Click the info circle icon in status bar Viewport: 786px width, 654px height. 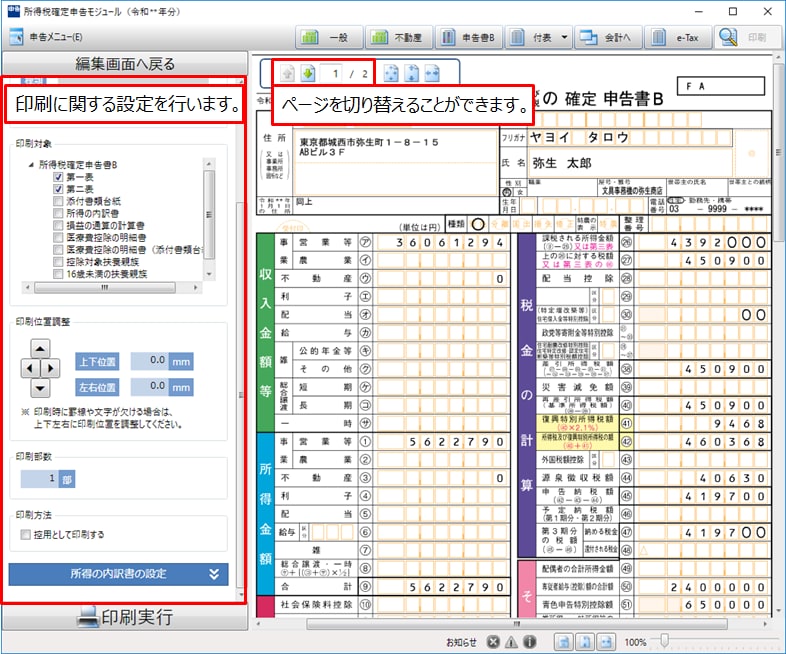coord(529,642)
